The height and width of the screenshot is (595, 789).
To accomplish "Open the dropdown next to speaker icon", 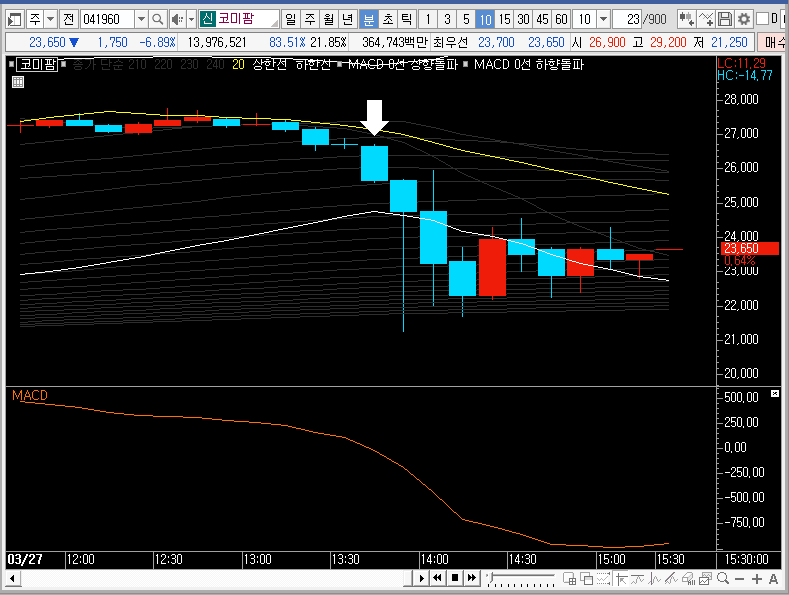I will coord(191,20).
